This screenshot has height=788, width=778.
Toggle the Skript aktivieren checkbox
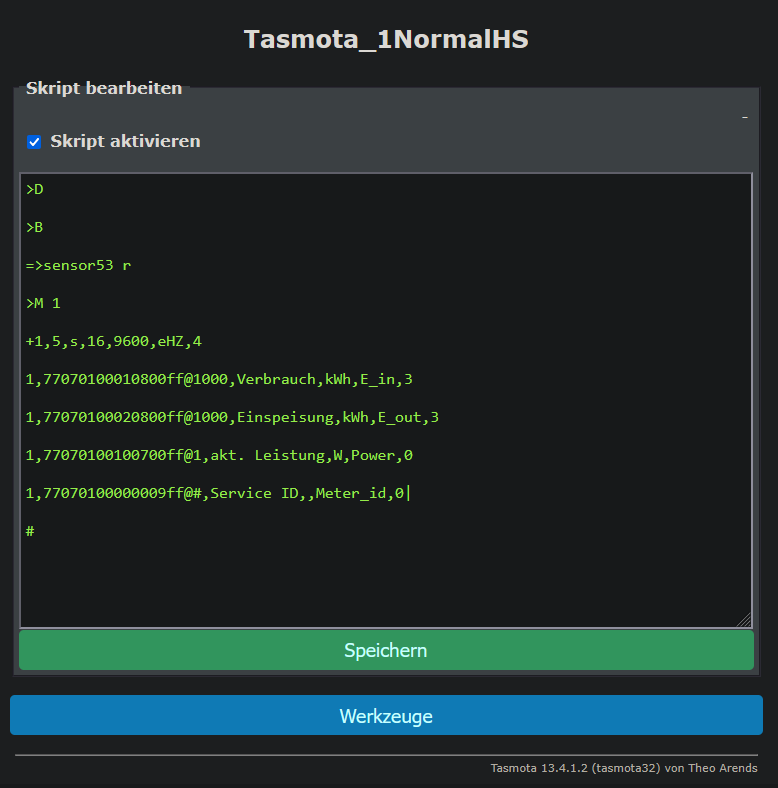[34, 142]
